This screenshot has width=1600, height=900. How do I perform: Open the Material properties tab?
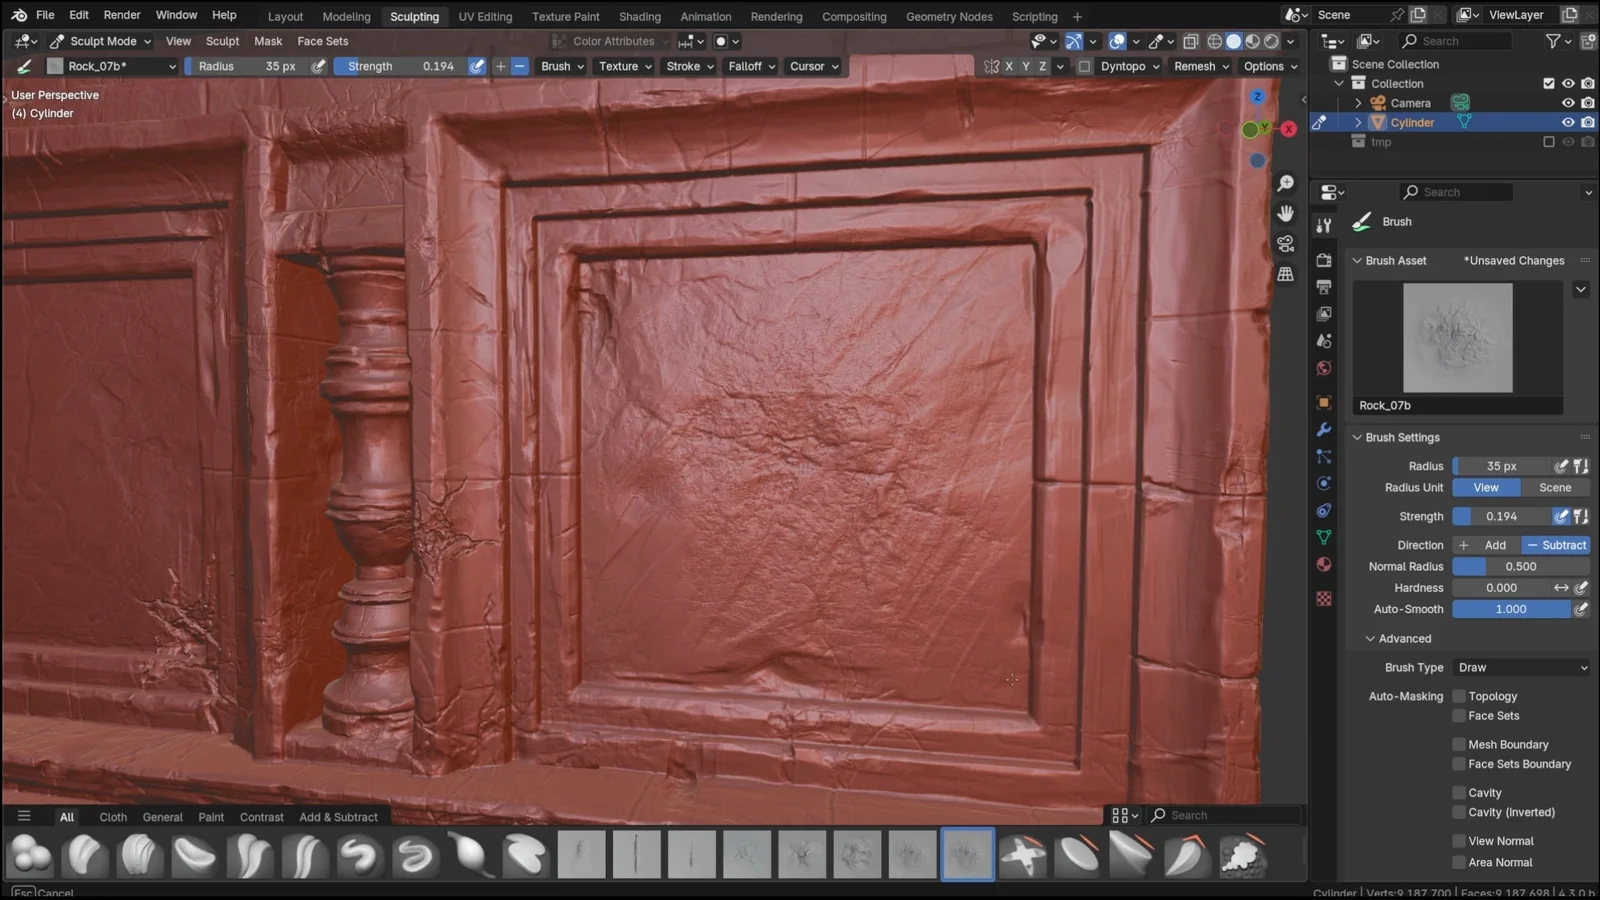[1323, 566]
